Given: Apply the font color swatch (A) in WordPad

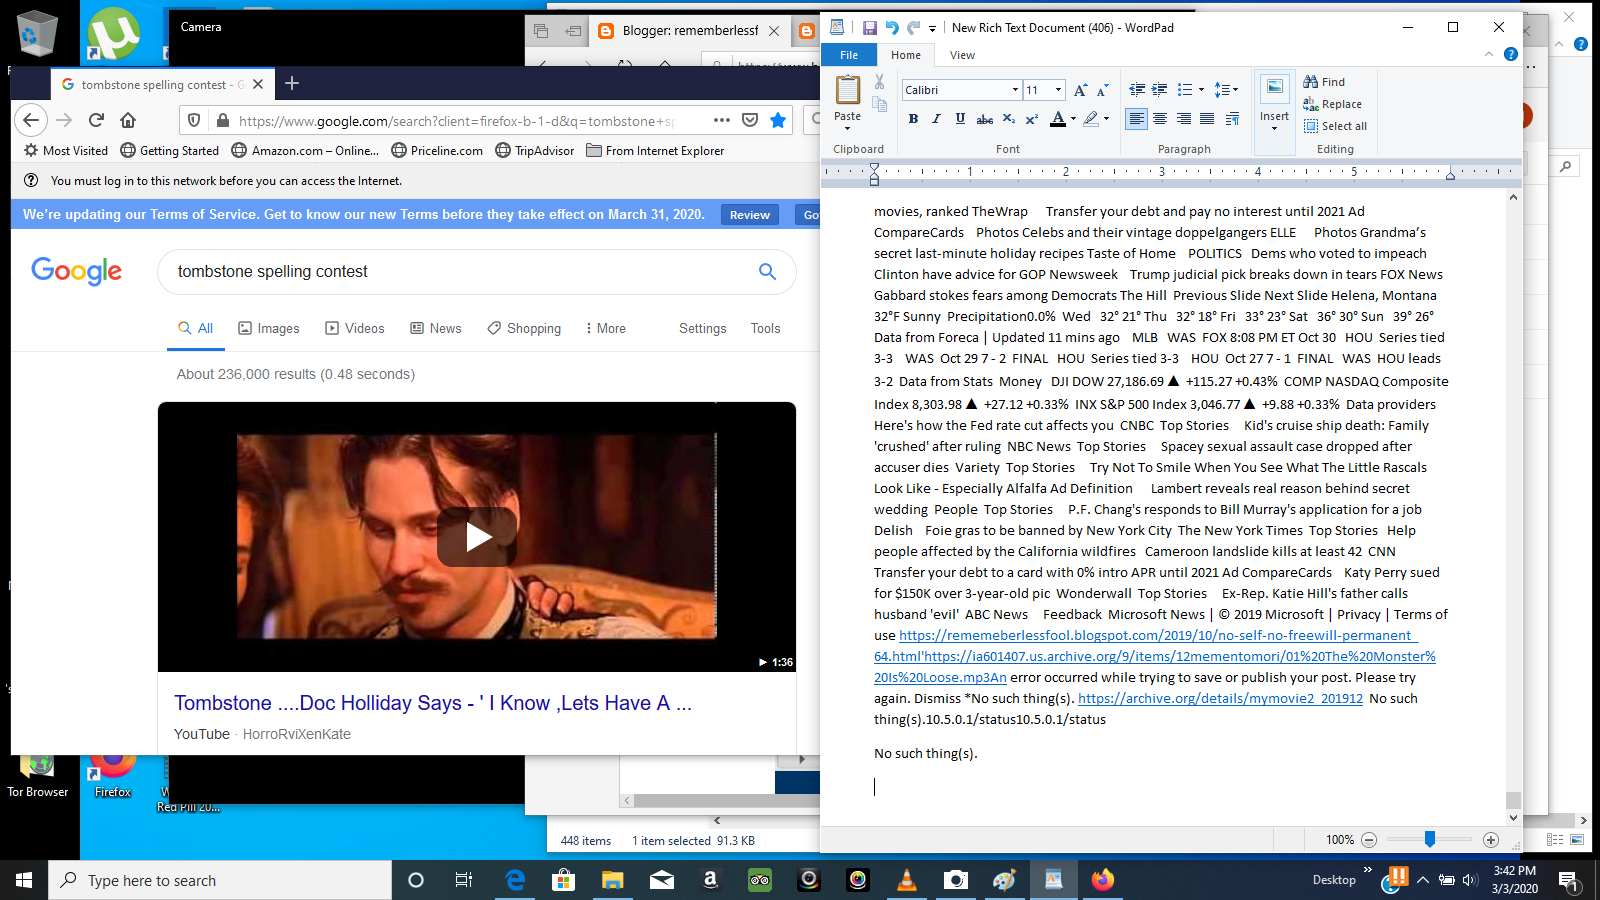Looking at the screenshot, I should 1058,119.
